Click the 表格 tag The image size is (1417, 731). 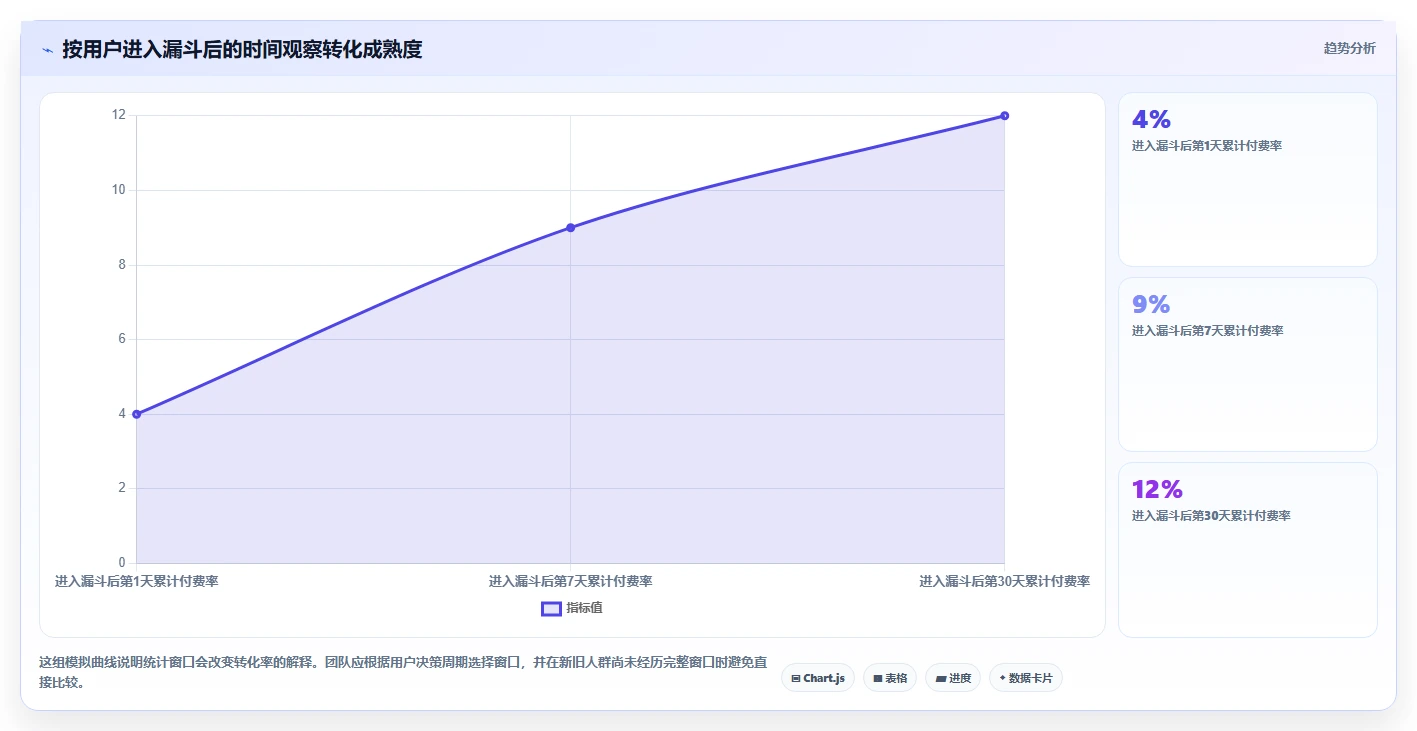(x=890, y=678)
